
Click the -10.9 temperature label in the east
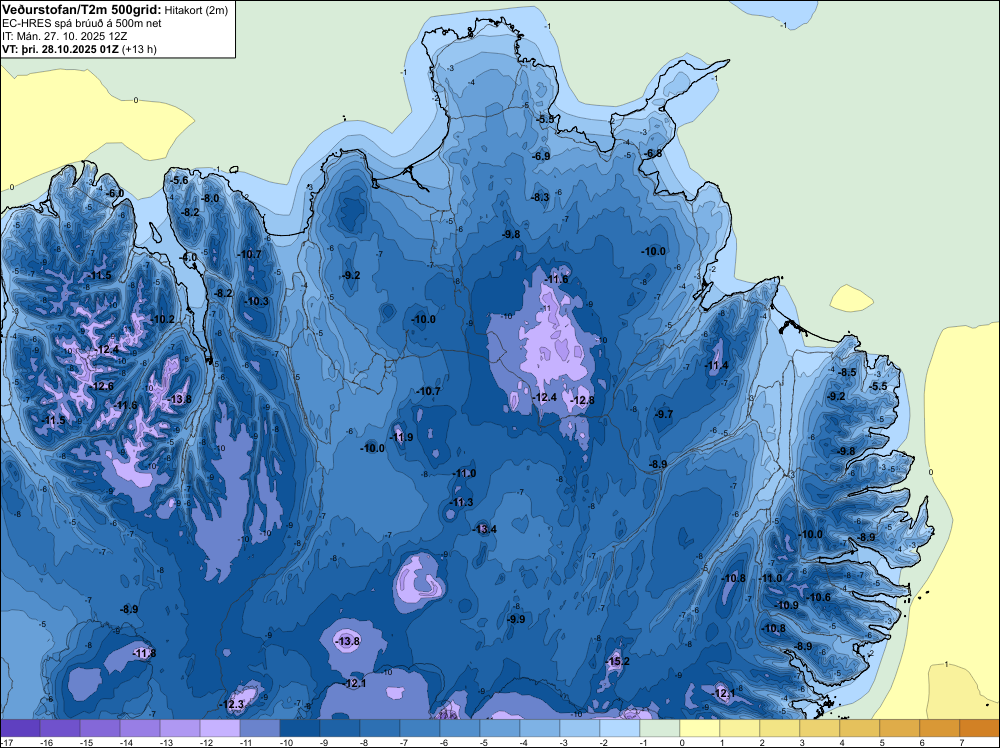pos(786,605)
